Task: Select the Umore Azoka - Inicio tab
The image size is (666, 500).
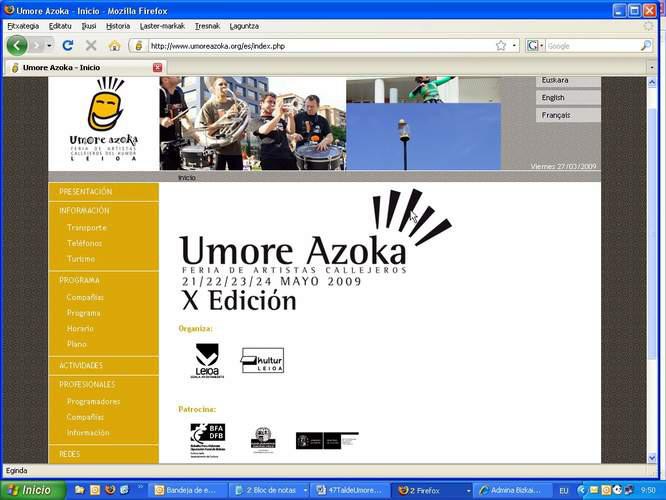Action: (85, 67)
